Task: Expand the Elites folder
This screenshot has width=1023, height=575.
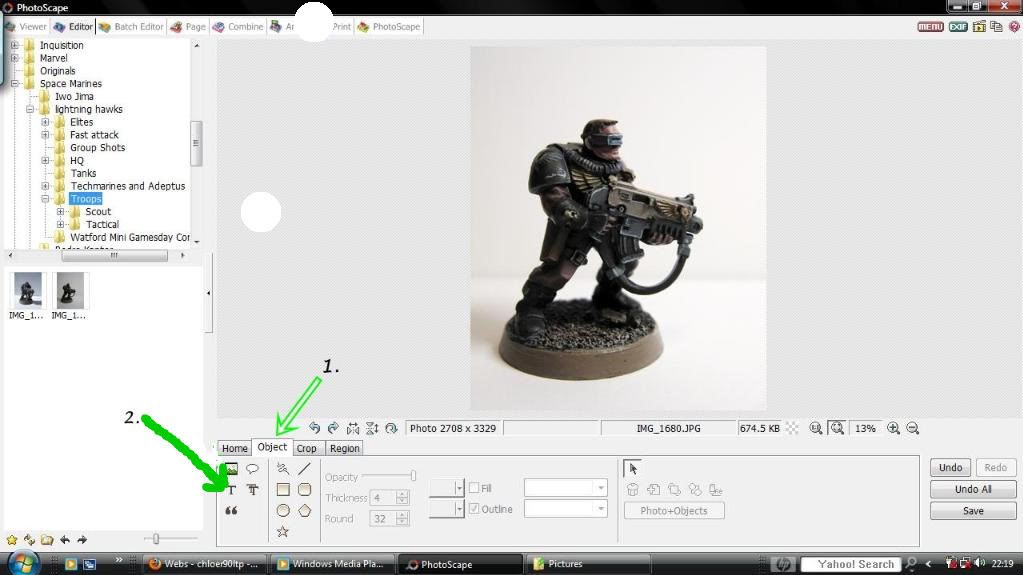Action: point(45,122)
